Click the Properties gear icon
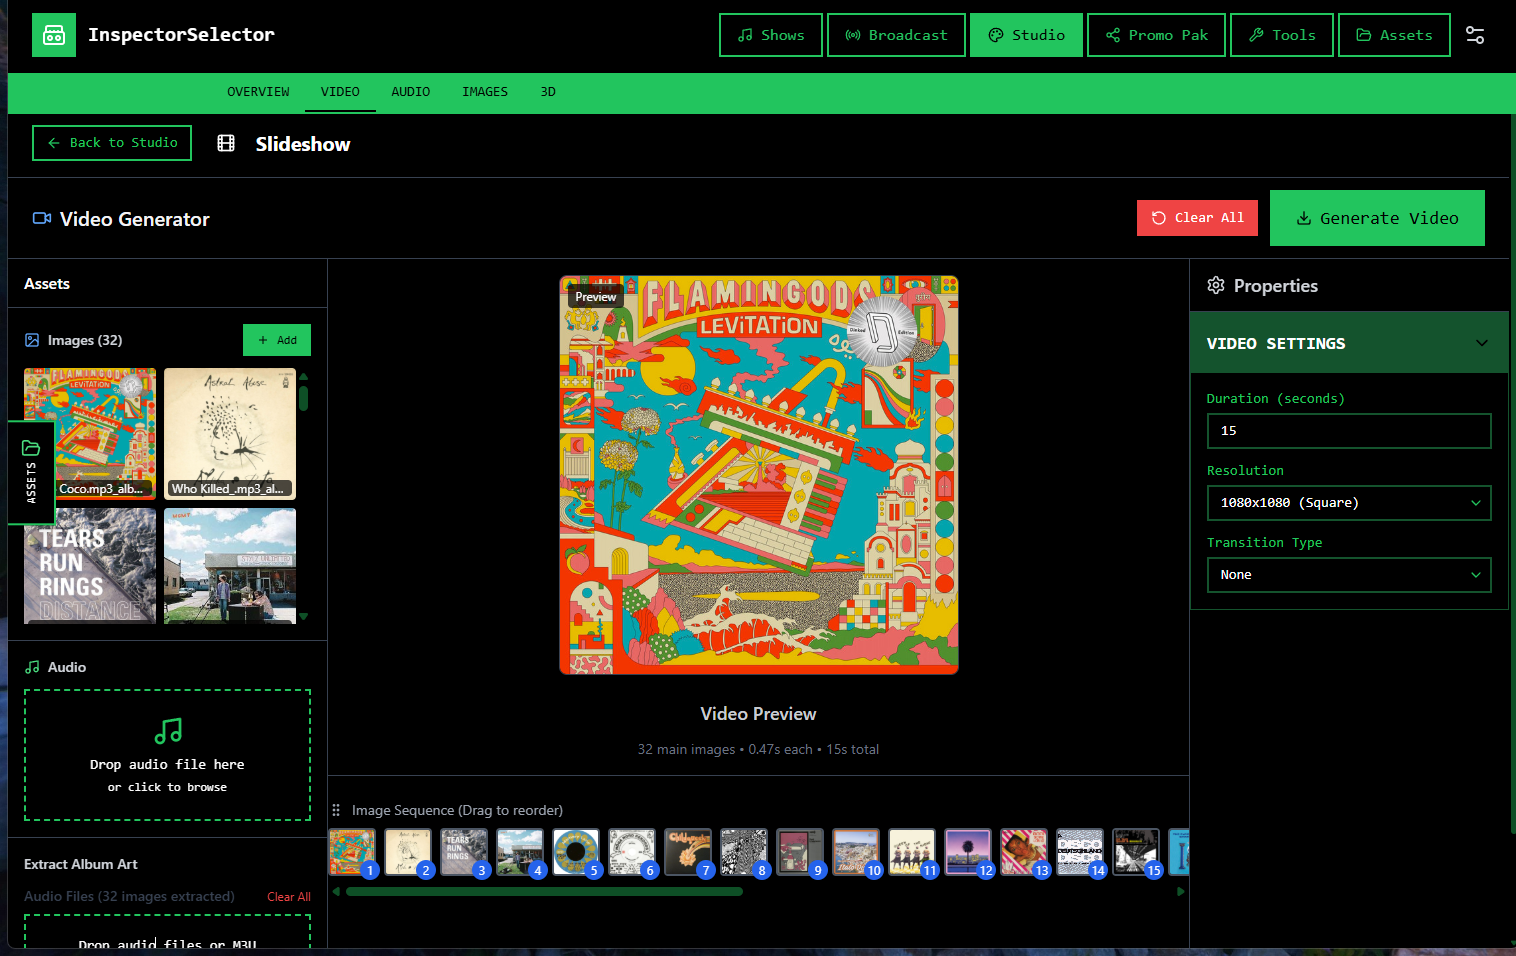1516x956 pixels. (x=1216, y=285)
